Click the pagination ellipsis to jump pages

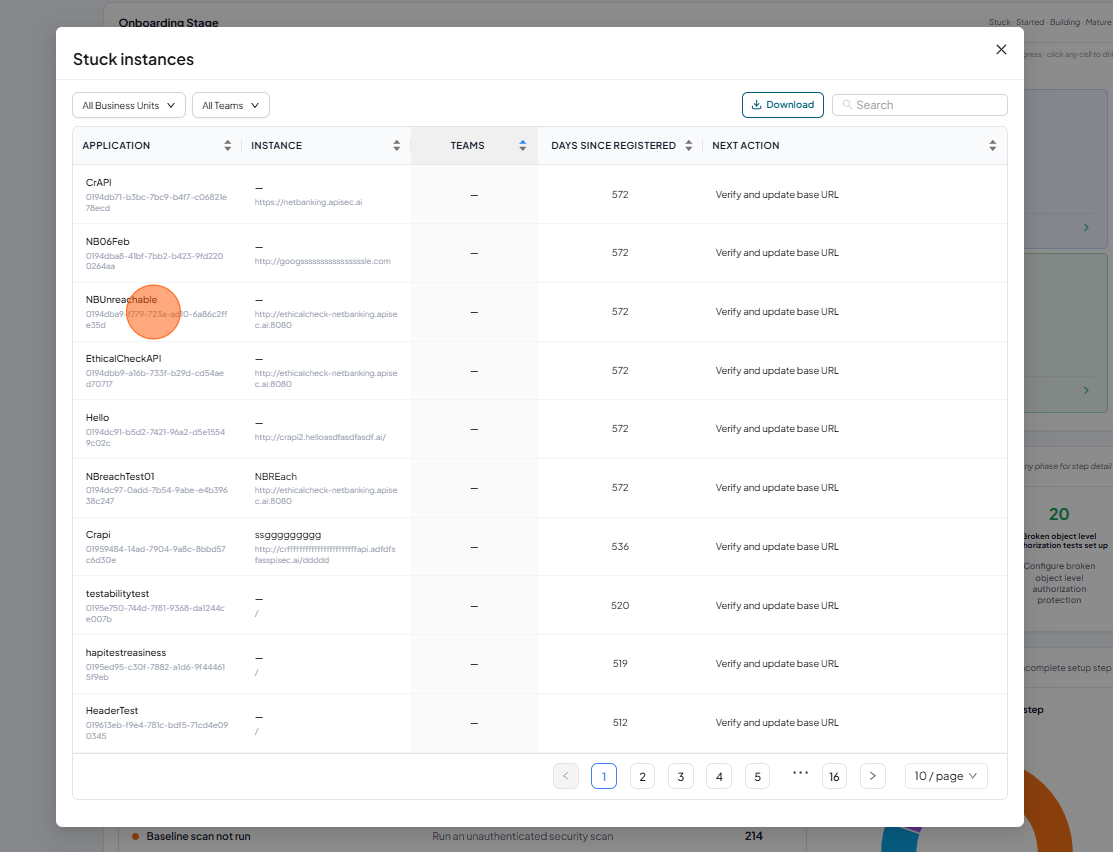point(800,773)
